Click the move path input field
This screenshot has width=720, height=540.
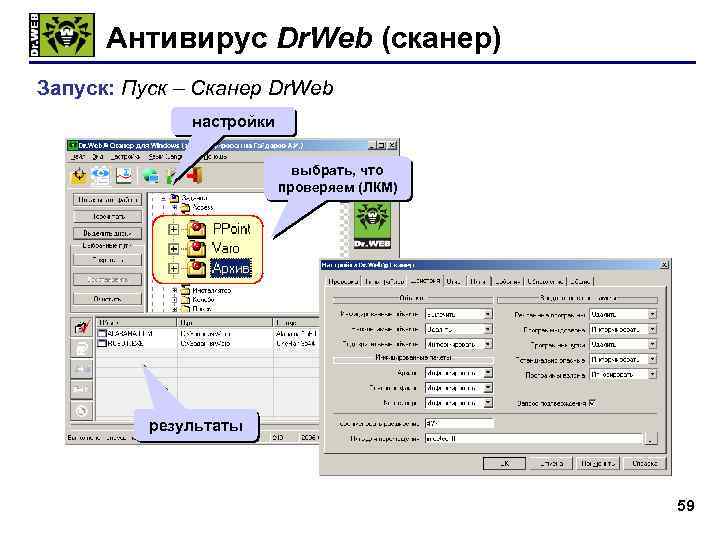click(x=534, y=439)
